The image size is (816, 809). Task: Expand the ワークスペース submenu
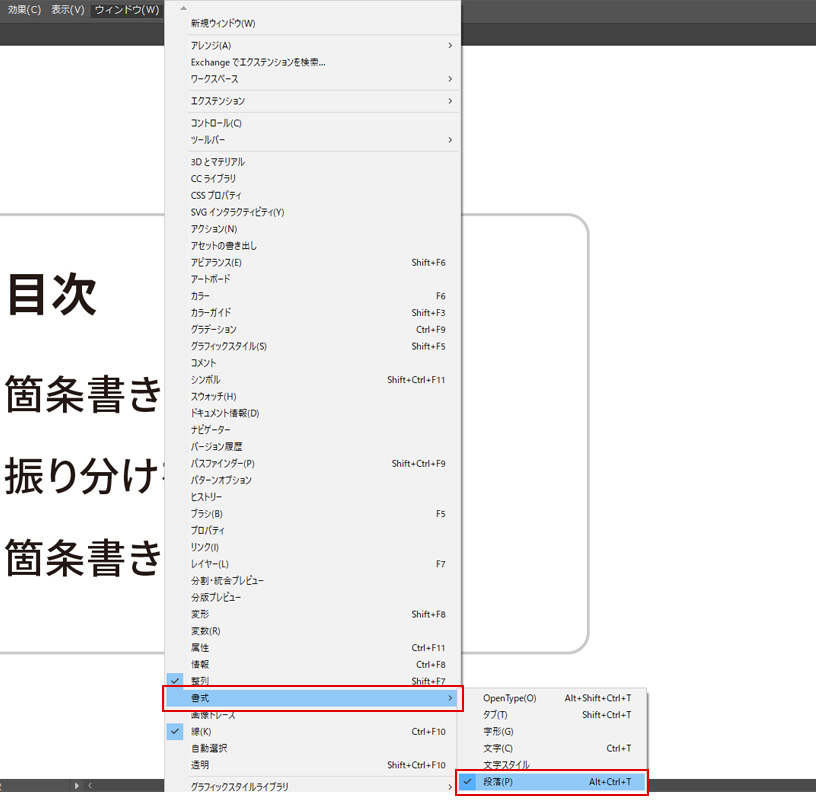click(x=312, y=79)
